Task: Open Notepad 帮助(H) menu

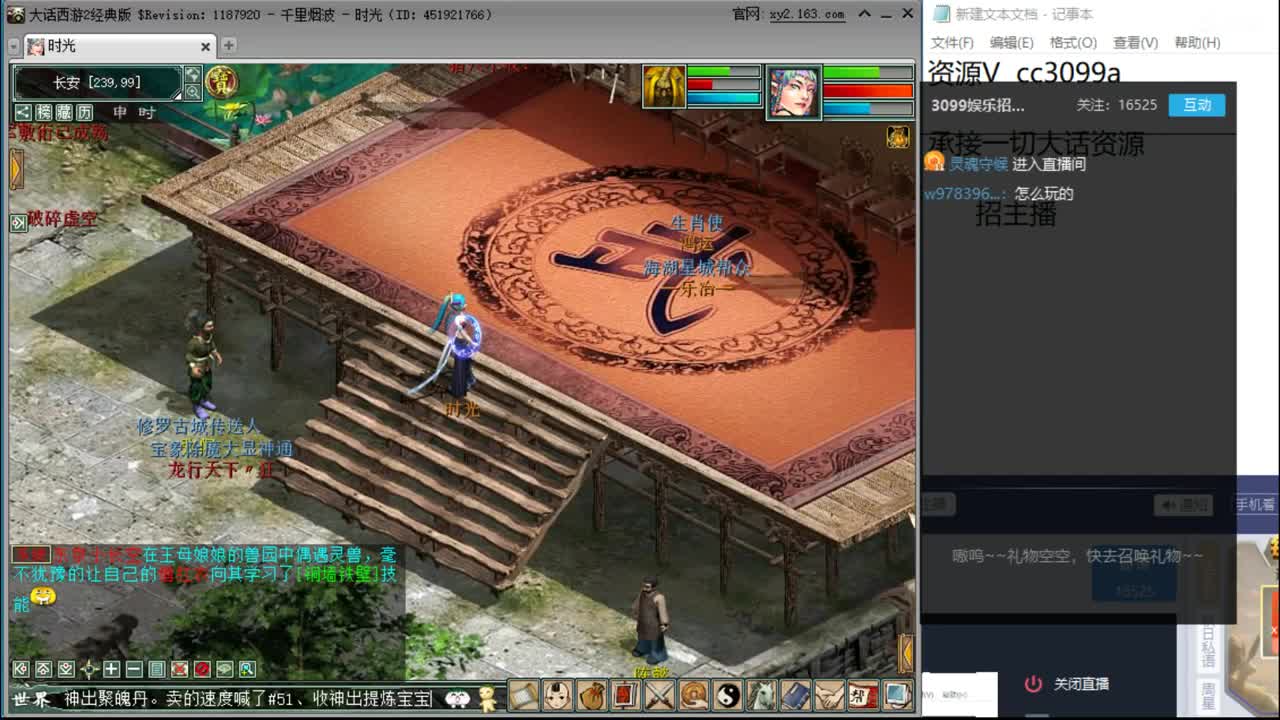Action: coord(1197,43)
